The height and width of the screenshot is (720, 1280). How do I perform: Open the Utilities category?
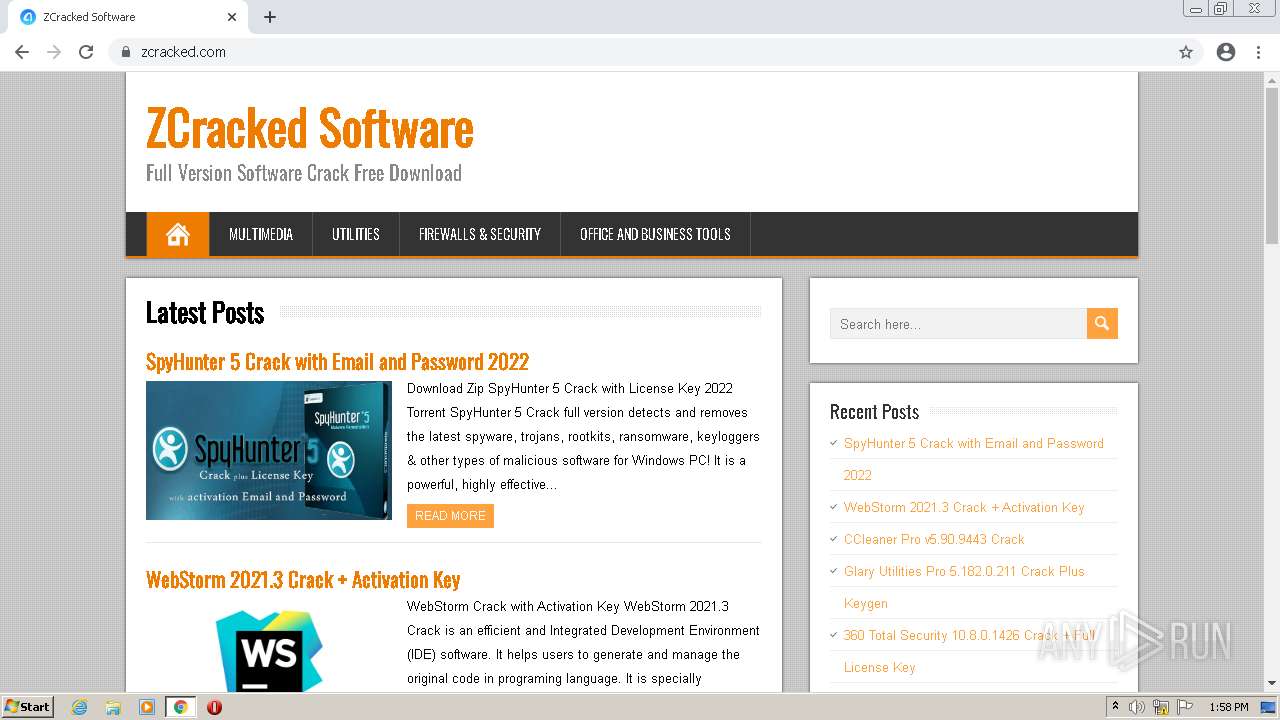356,235
